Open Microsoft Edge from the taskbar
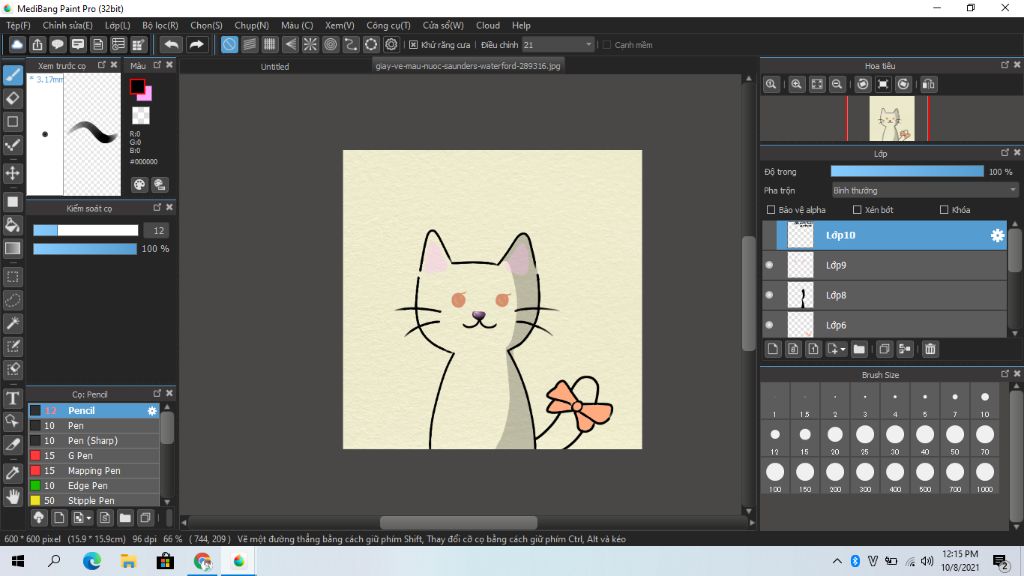 (x=92, y=561)
